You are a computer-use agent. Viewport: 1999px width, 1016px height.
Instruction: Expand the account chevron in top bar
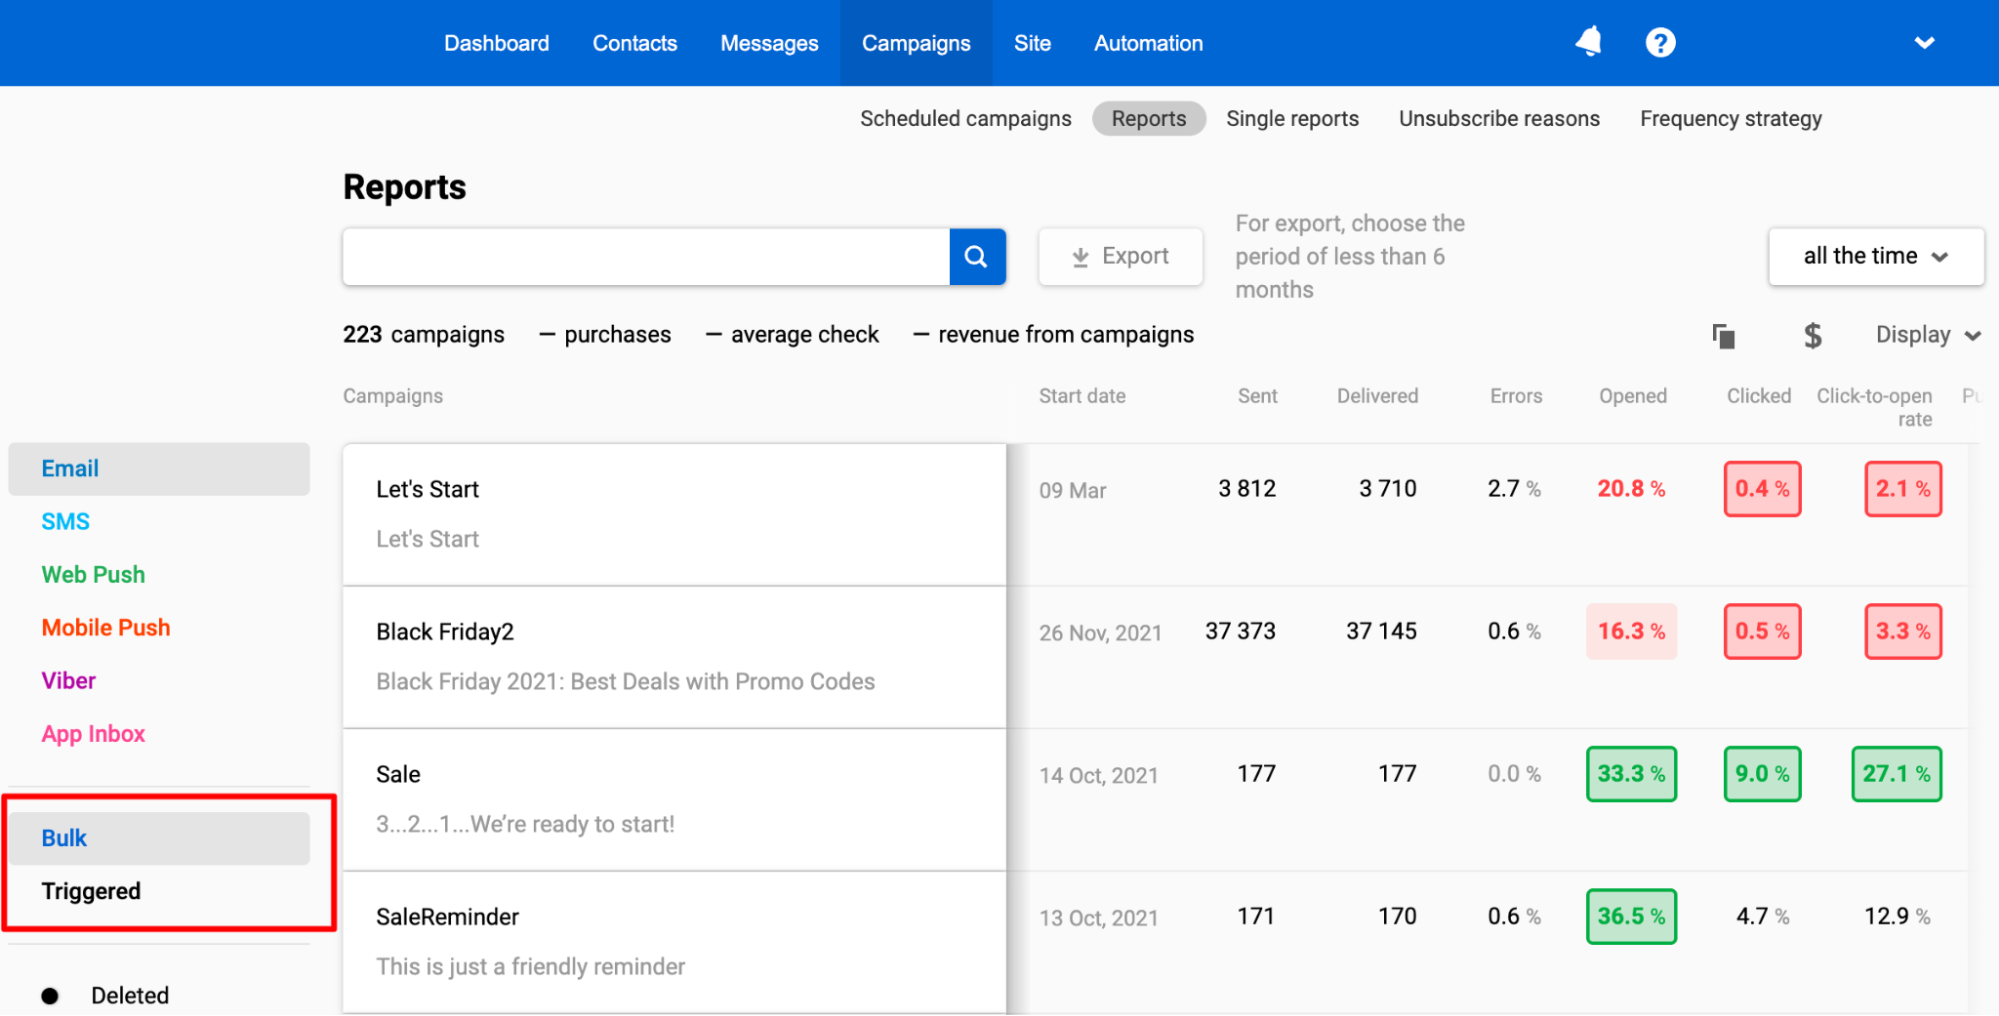click(1924, 43)
